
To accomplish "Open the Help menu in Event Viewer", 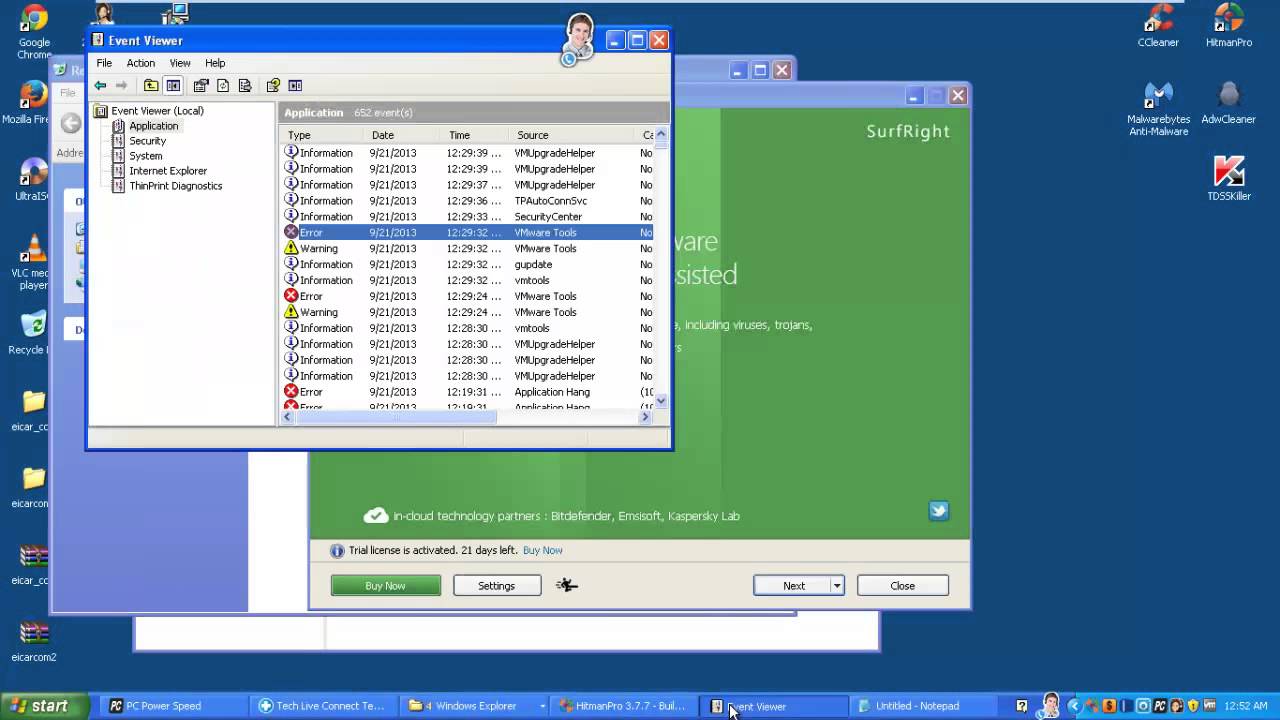I will click(x=215, y=63).
